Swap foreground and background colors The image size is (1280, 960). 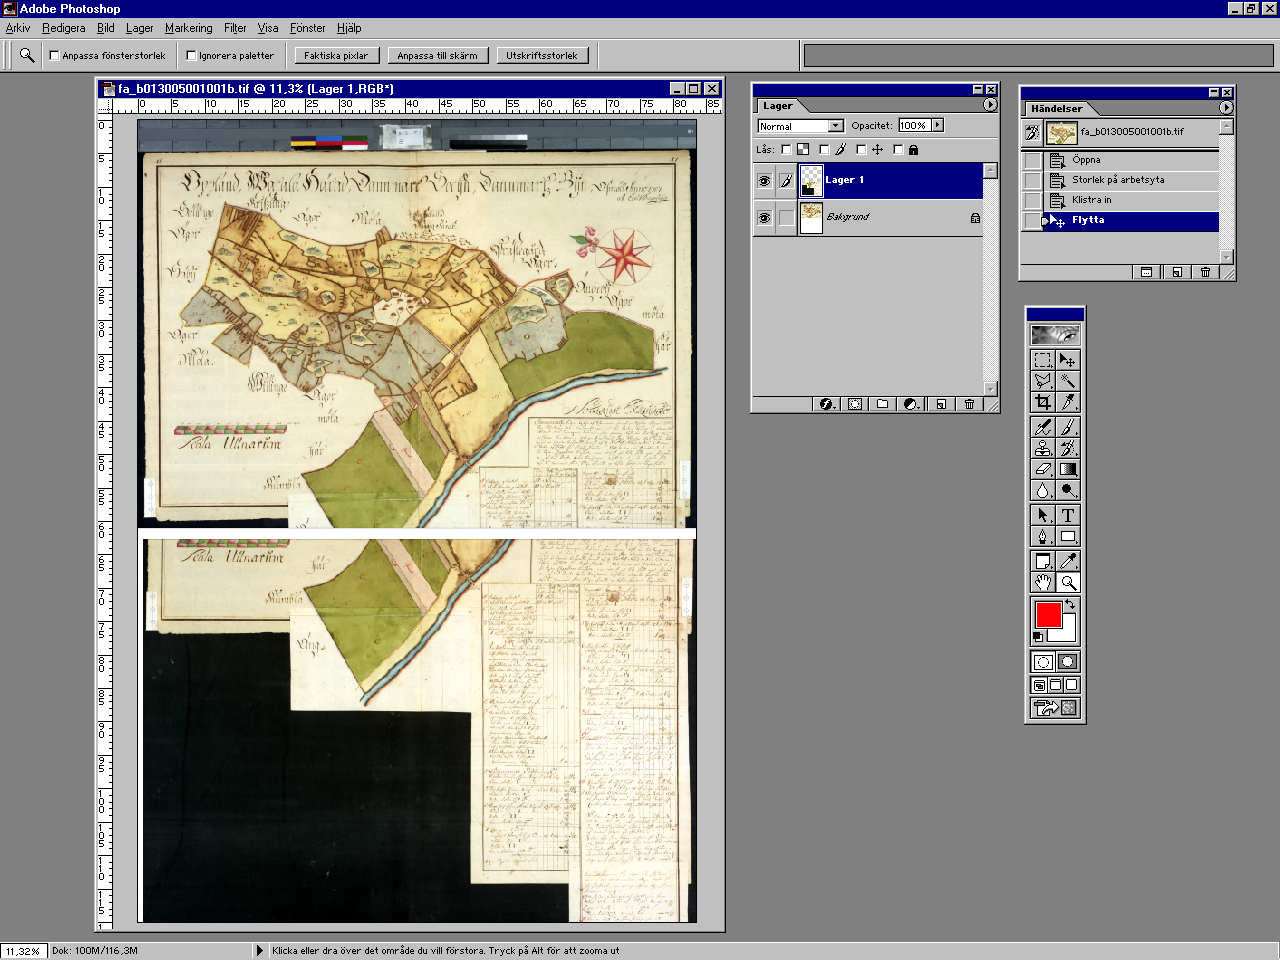1071,605
